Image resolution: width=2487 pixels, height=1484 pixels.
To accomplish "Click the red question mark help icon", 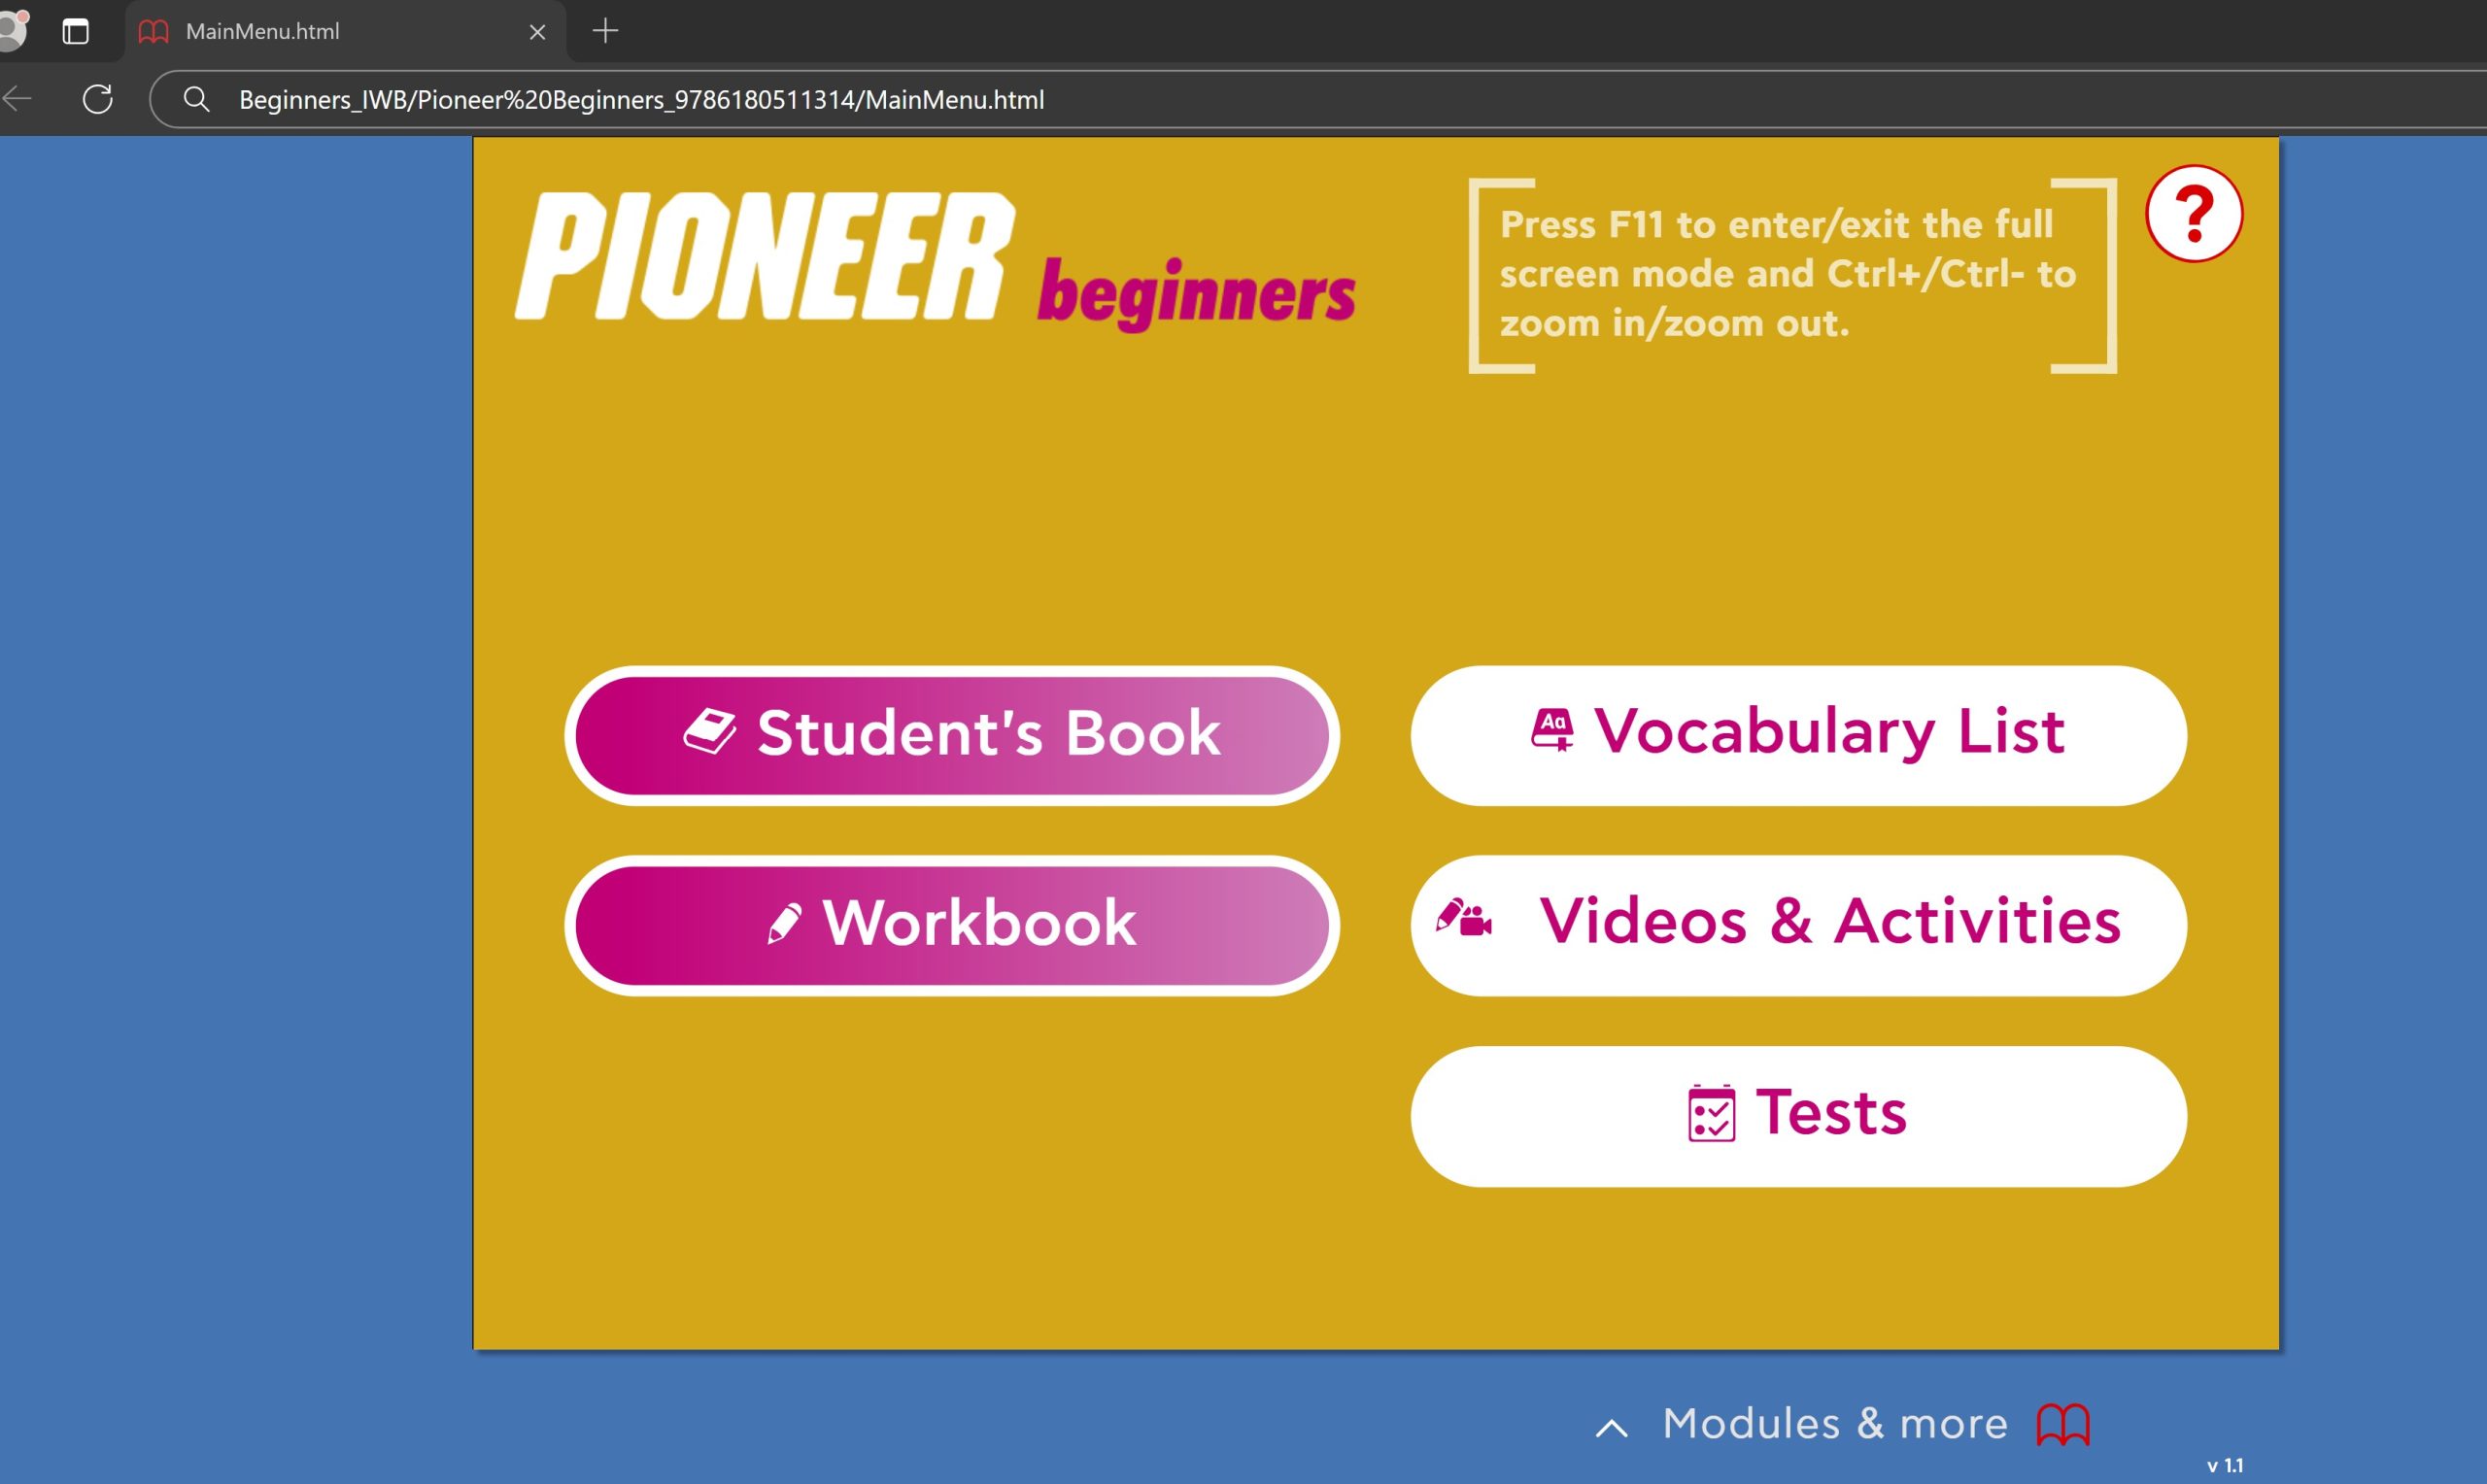I will coord(2193,213).
